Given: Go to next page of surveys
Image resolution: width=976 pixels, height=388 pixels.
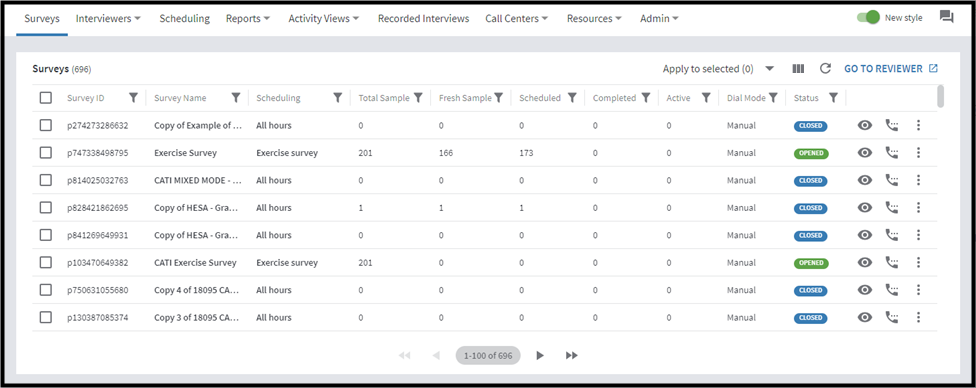Looking at the screenshot, I should [540, 355].
